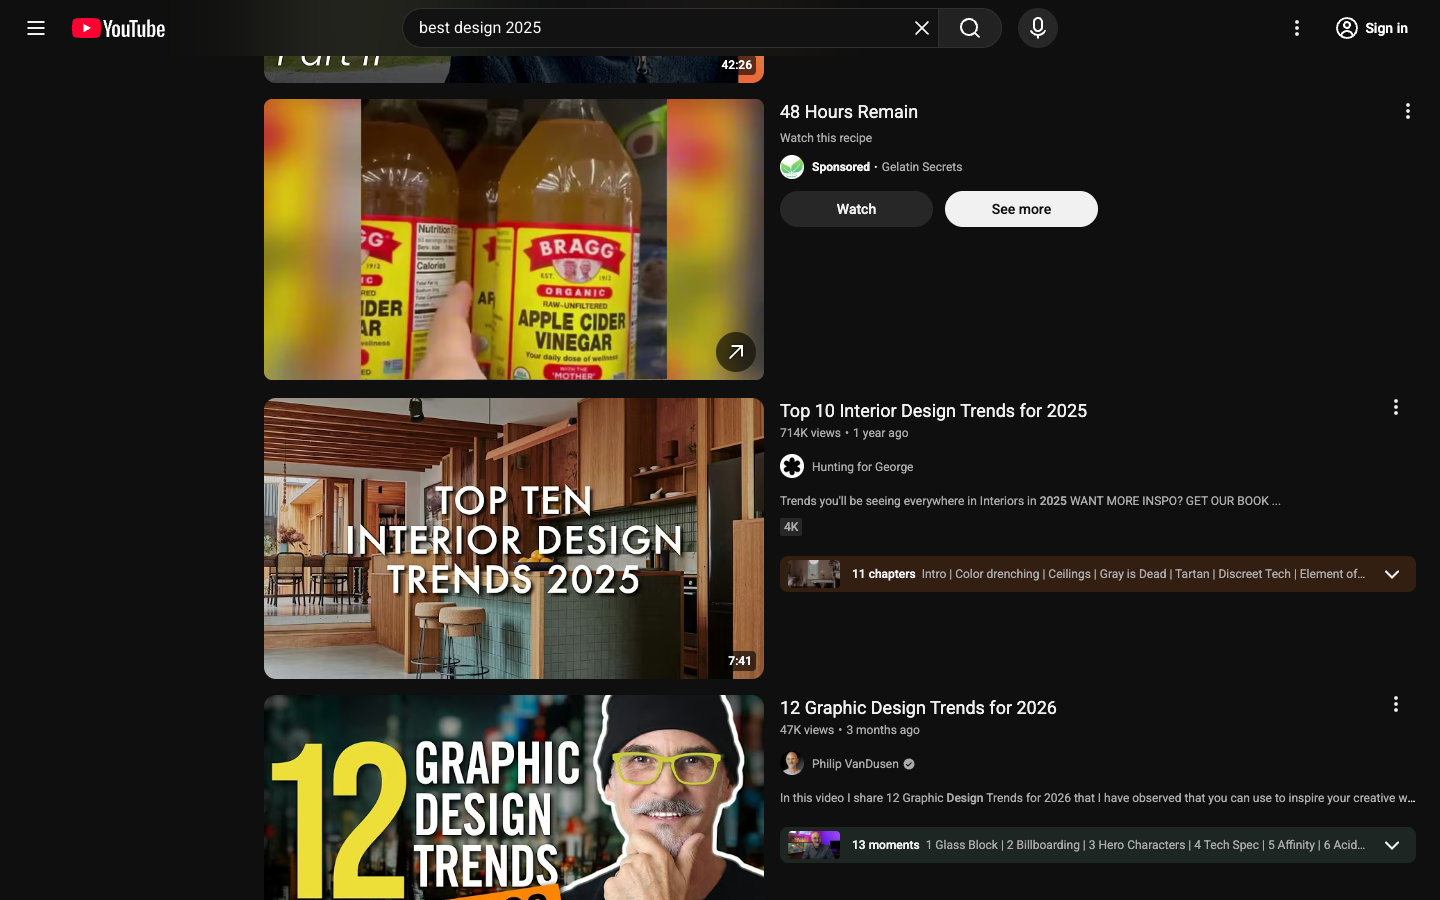
Task: Click the Graphic Design video description snippet
Action: pos(1097,798)
